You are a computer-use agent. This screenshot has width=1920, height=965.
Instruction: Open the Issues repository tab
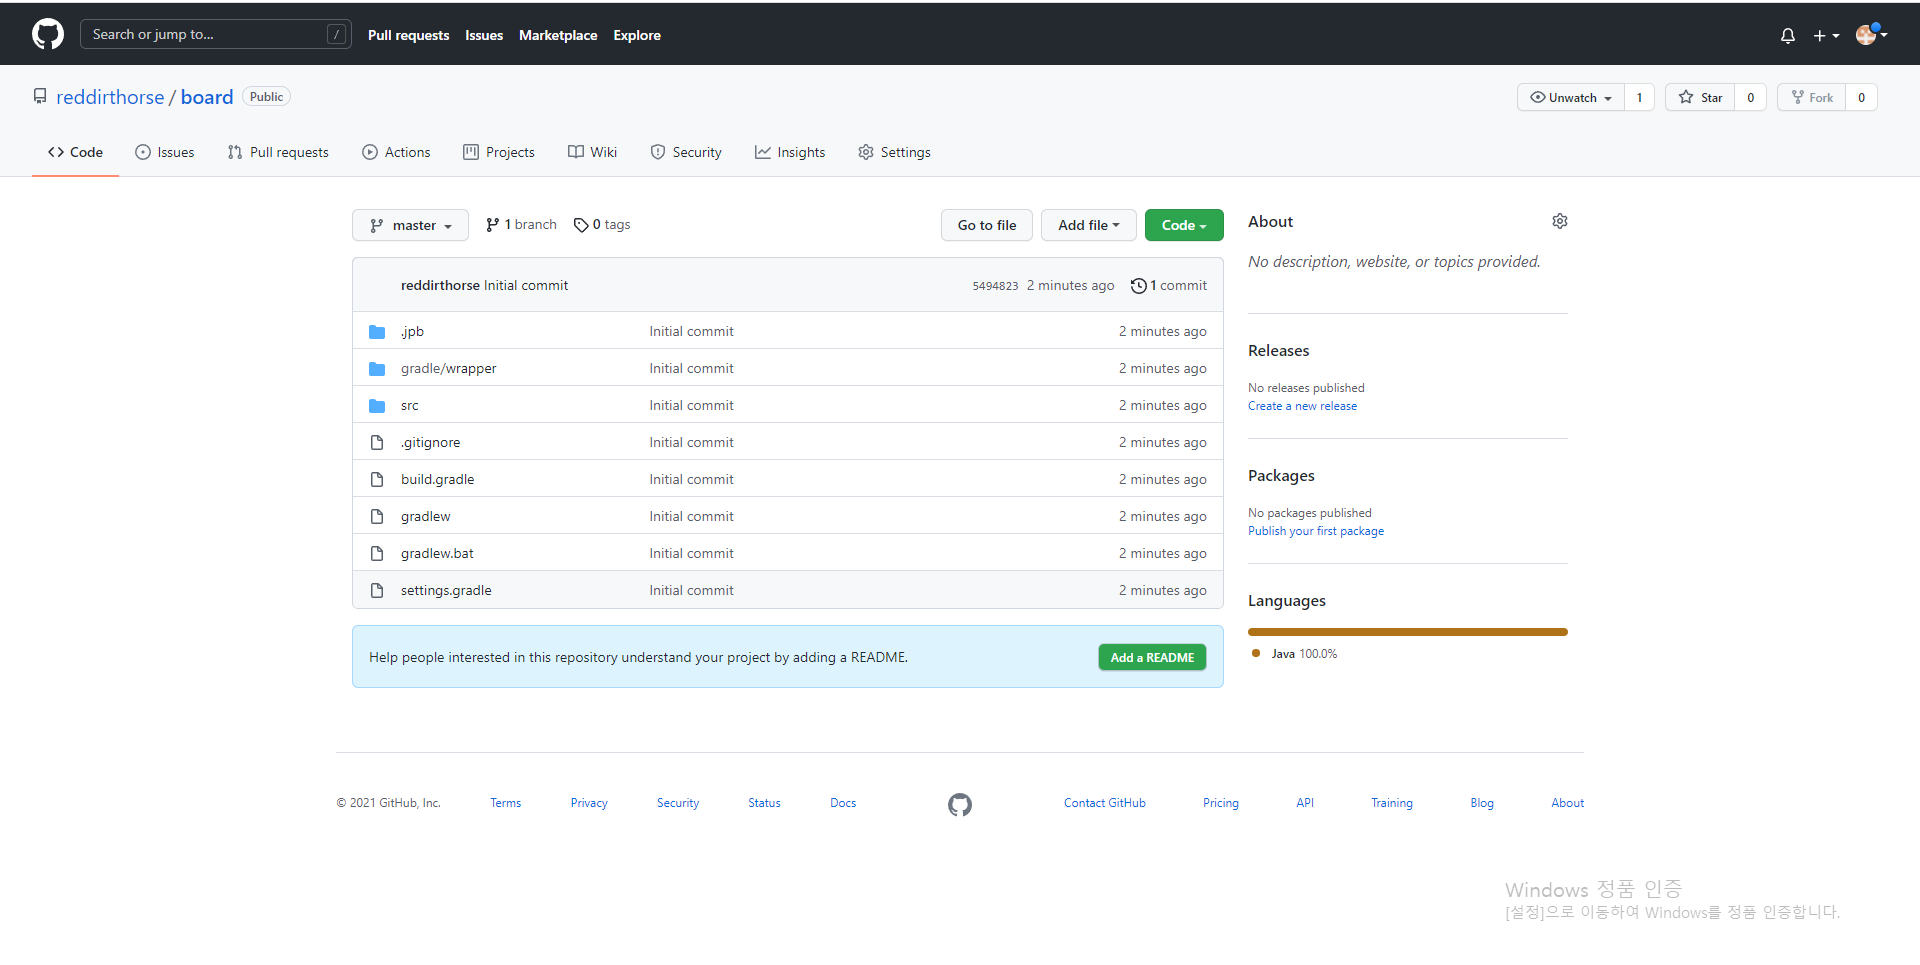165,152
